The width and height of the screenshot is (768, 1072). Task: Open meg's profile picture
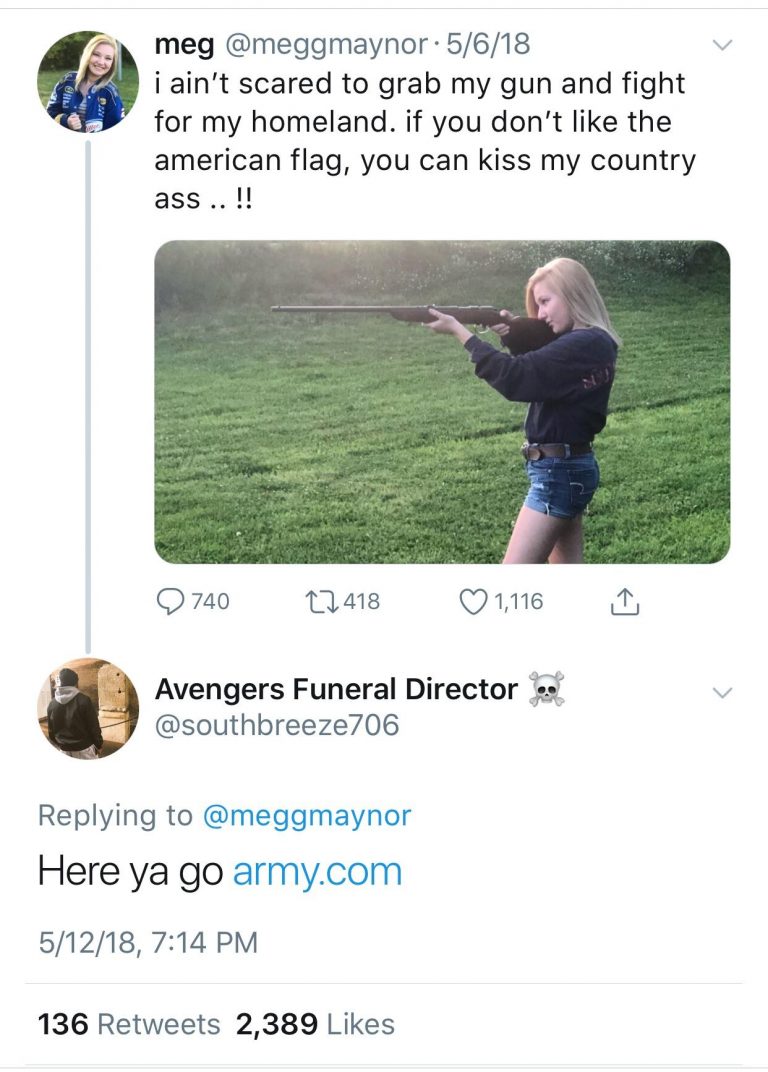pos(88,82)
